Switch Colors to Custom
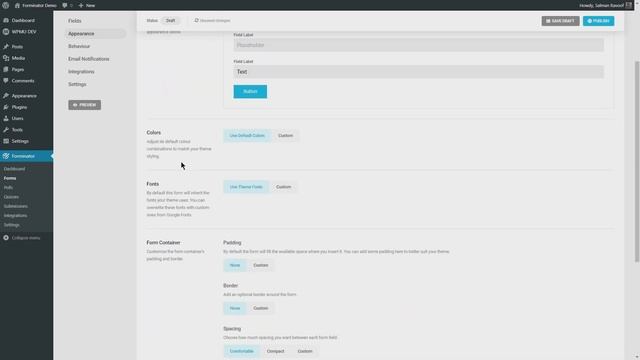Viewport: 640px width, 360px height. pyautogui.click(x=285, y=136)
